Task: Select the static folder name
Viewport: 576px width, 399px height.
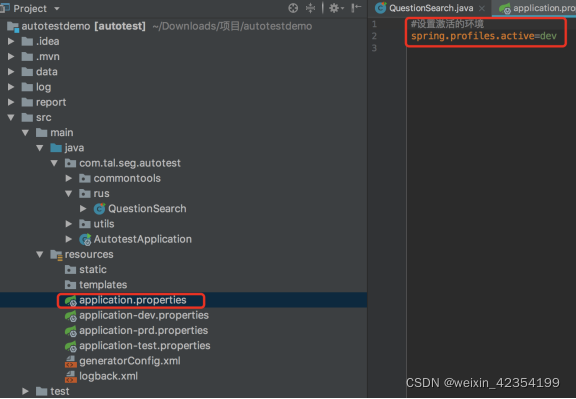Action: click(93, 270)
